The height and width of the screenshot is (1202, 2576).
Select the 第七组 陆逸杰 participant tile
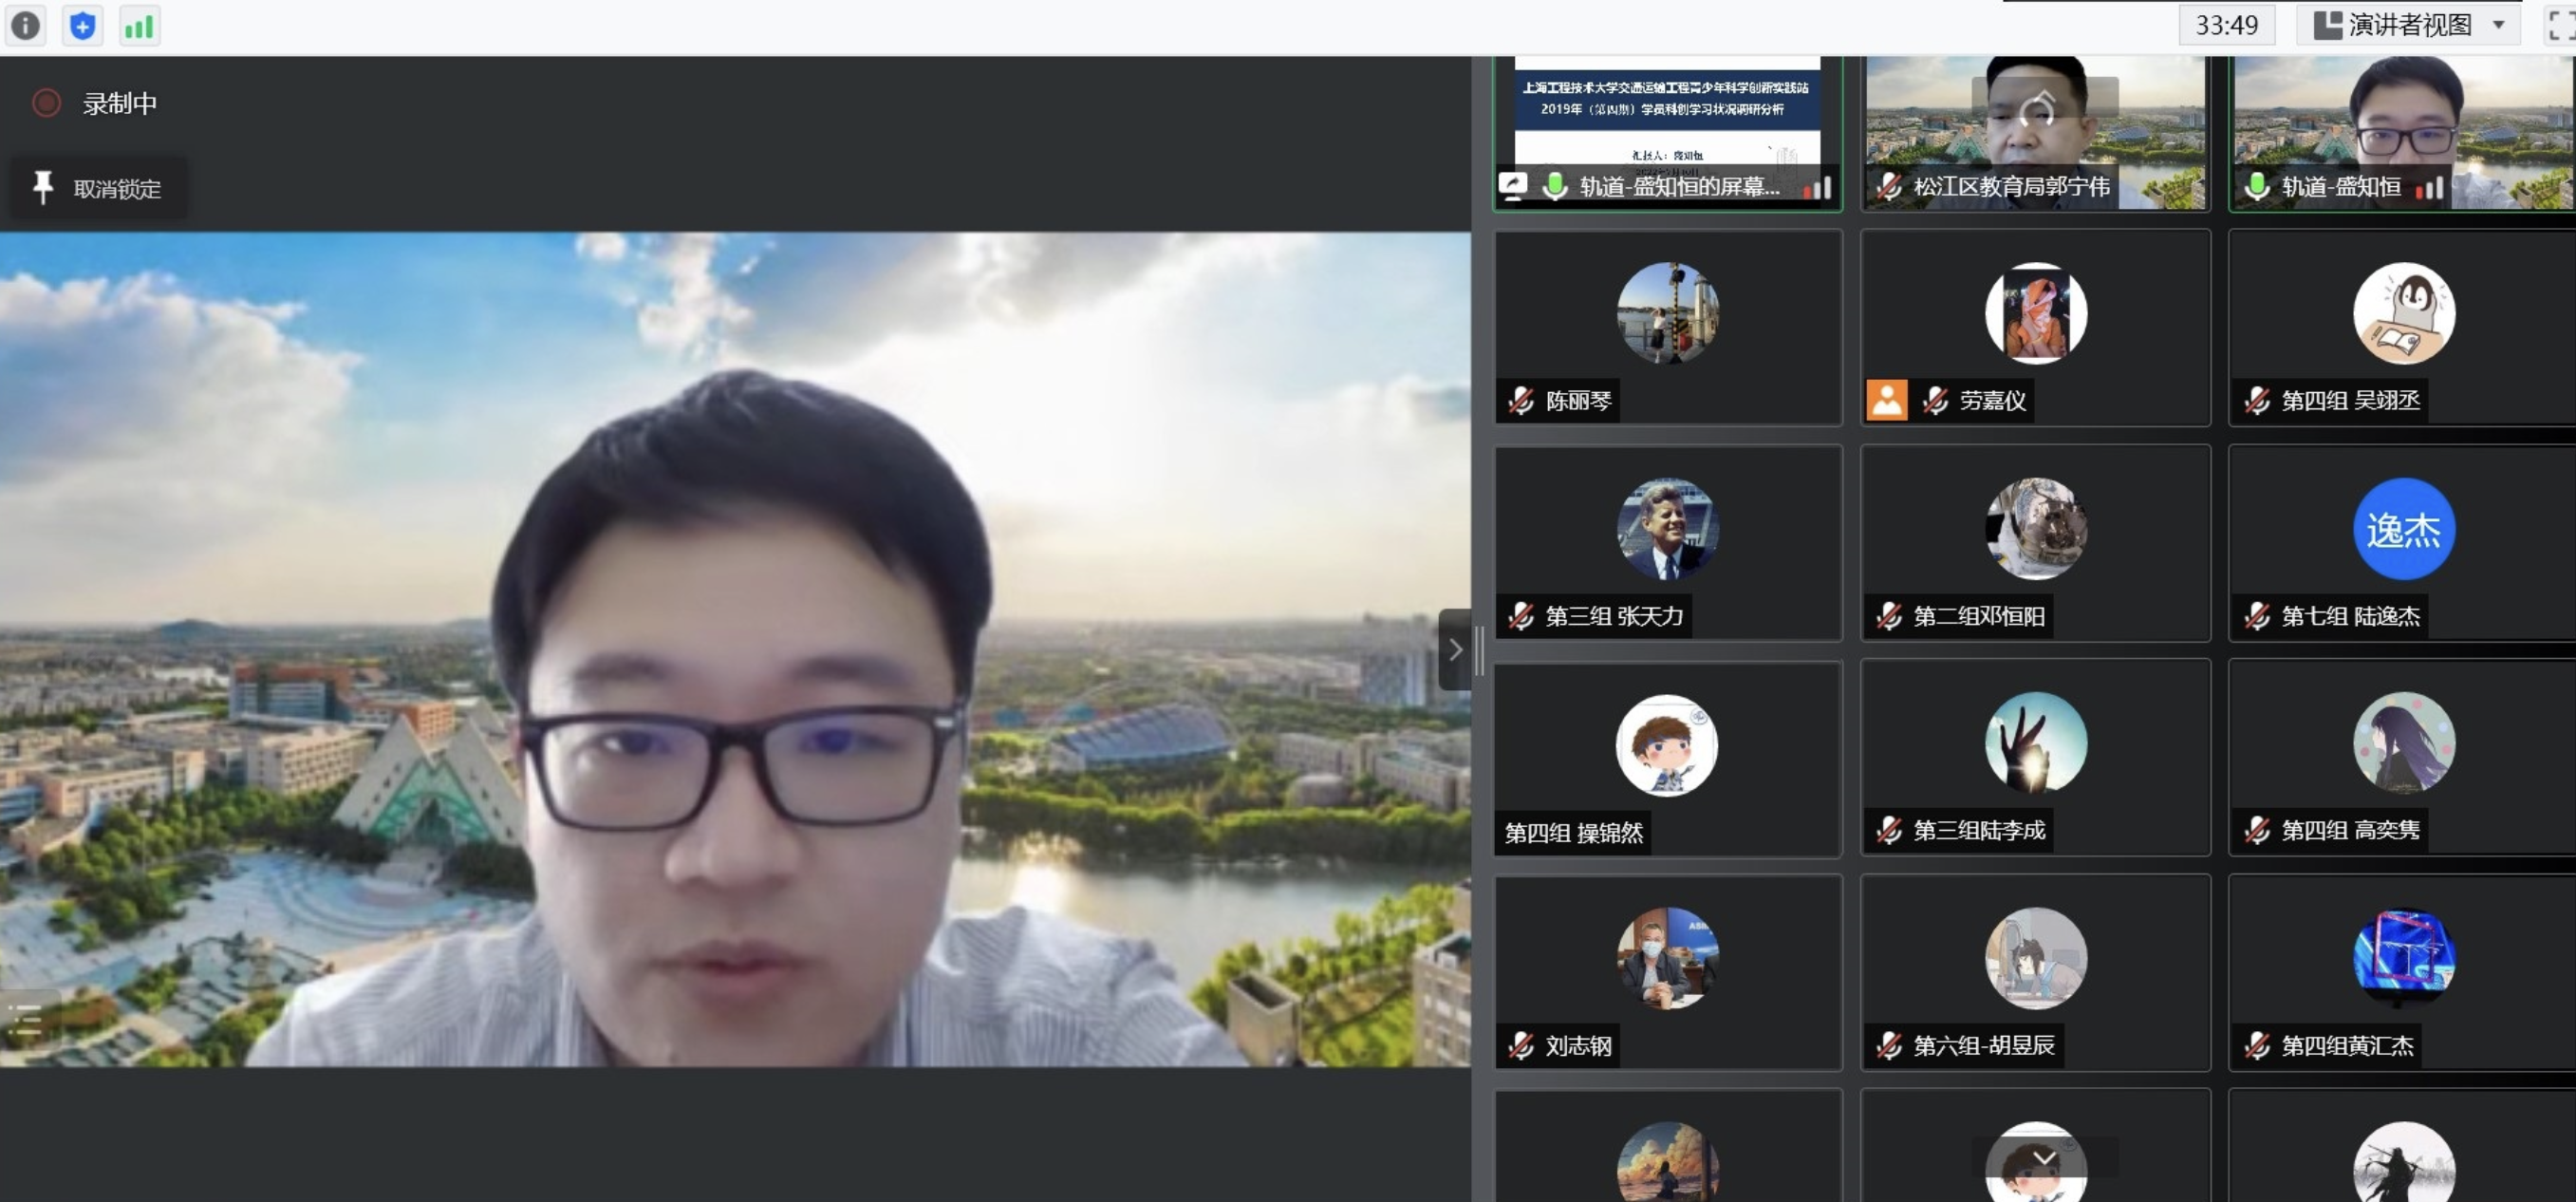point(2403,543)
